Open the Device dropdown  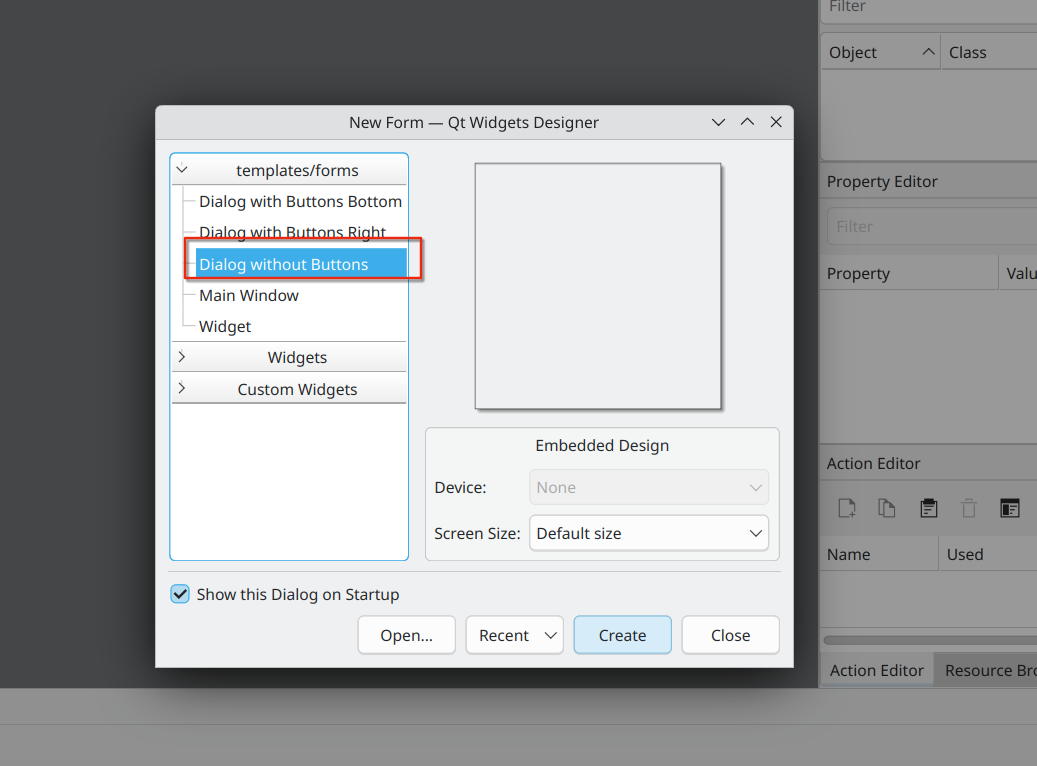pos(649,488)
